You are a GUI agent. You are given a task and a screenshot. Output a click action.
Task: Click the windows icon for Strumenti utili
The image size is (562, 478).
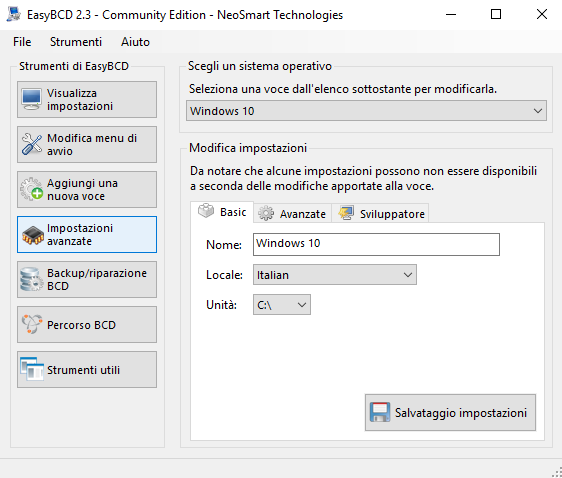[32, 369]
